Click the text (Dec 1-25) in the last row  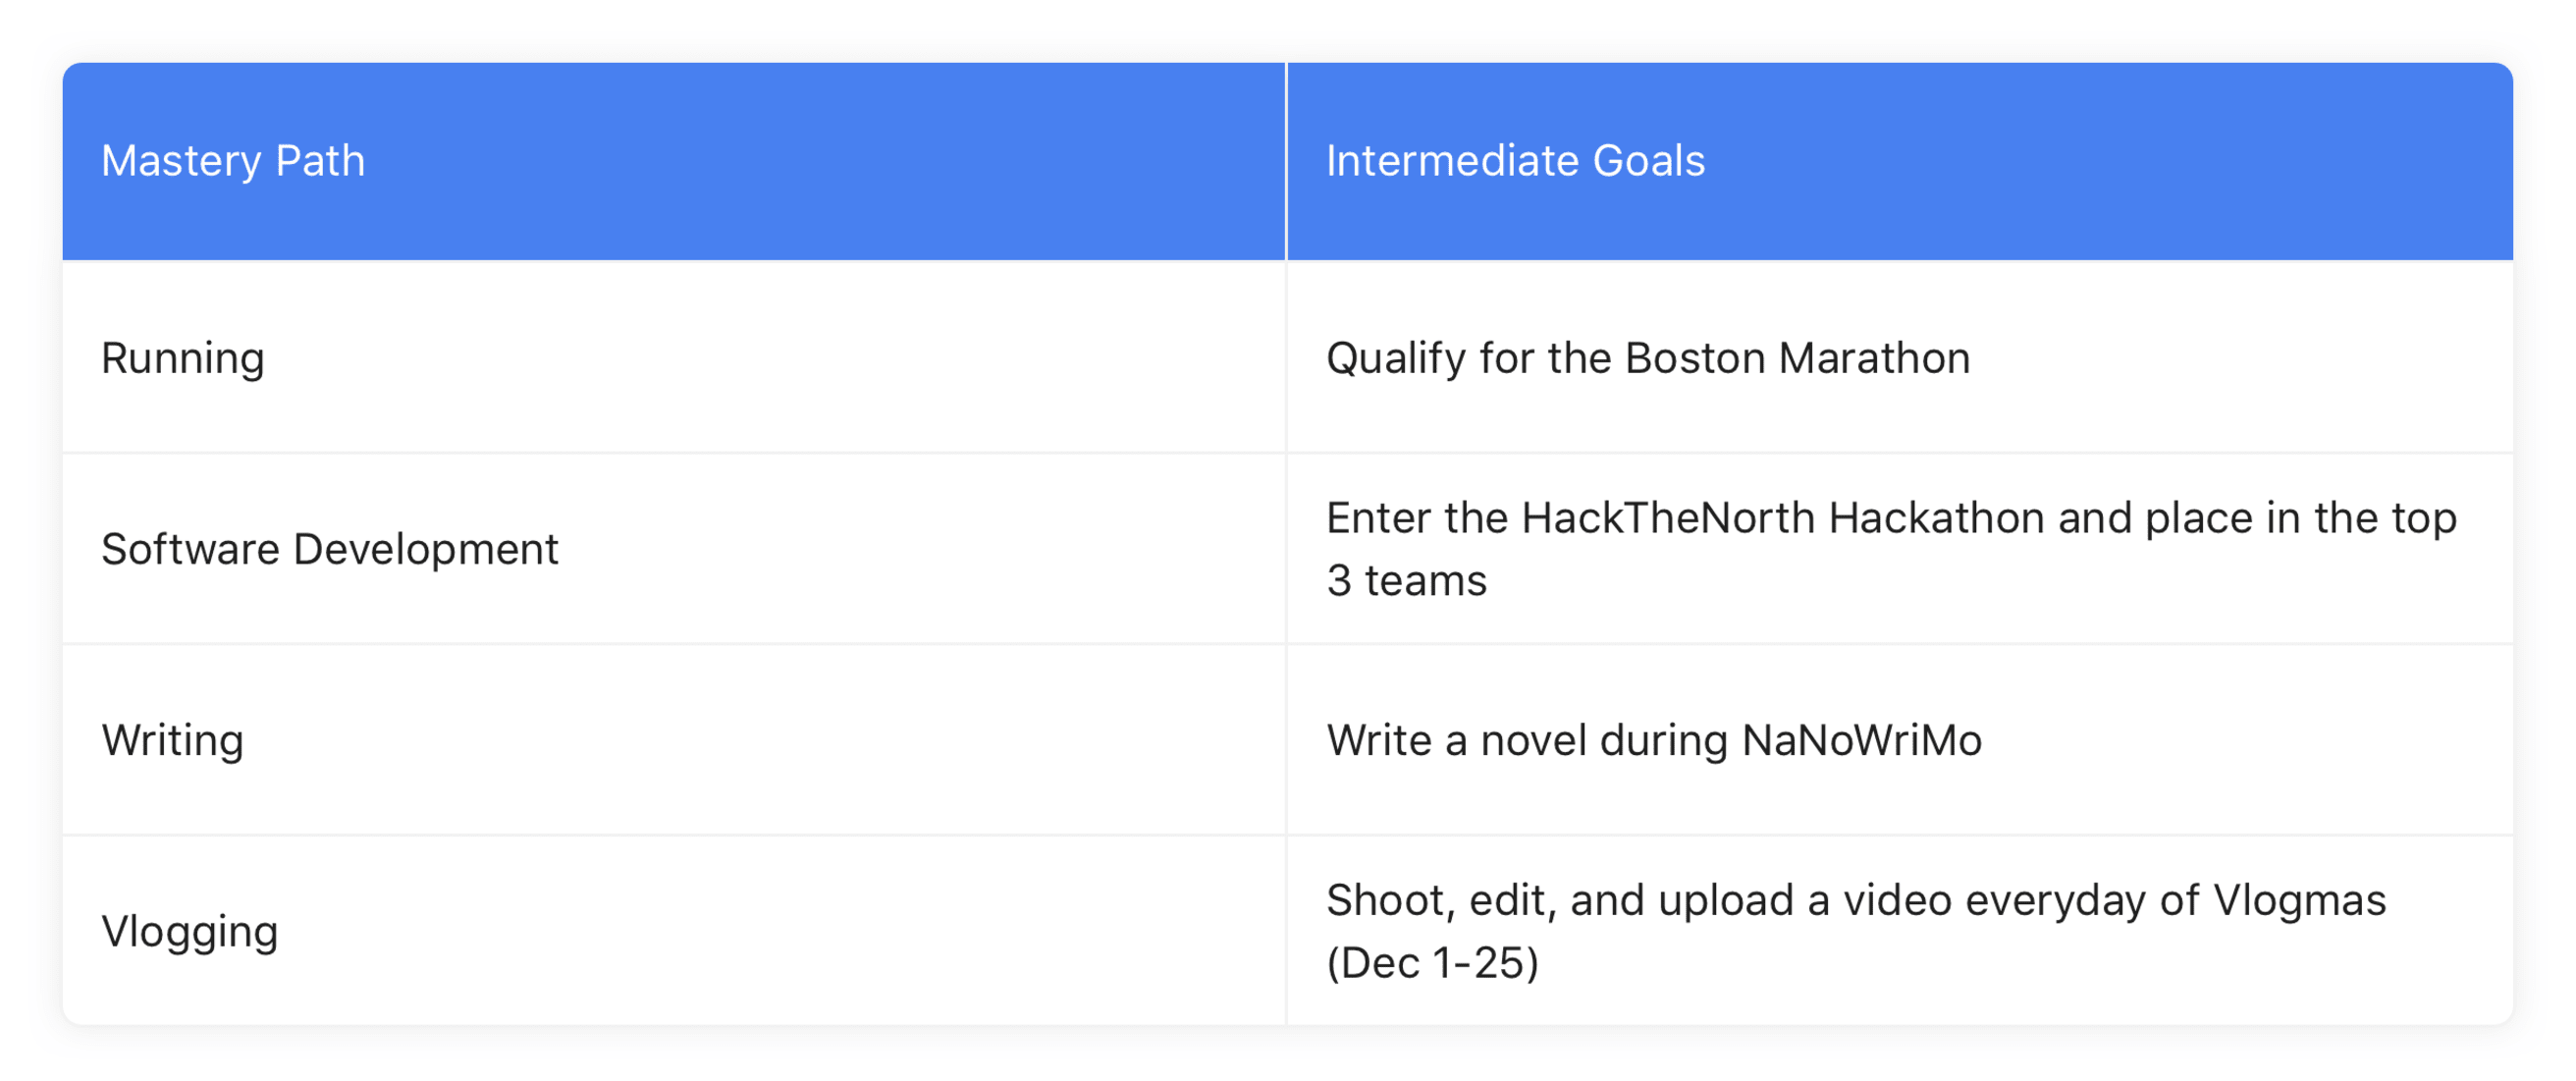pyautogui.click(x=1432, y=963)
